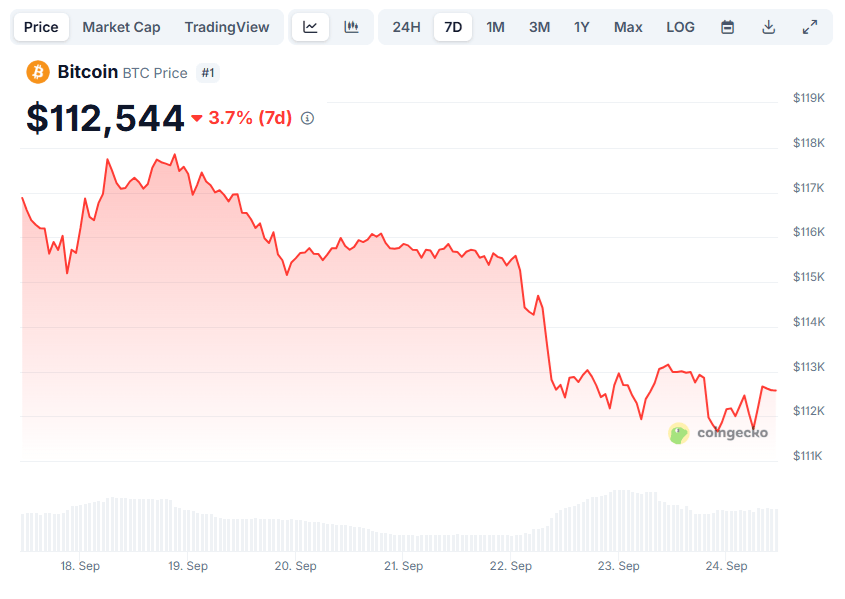Image resolution: width=845 pixels, height=599 pixels.
Task: Select the 24H time range
Action: 406,27
